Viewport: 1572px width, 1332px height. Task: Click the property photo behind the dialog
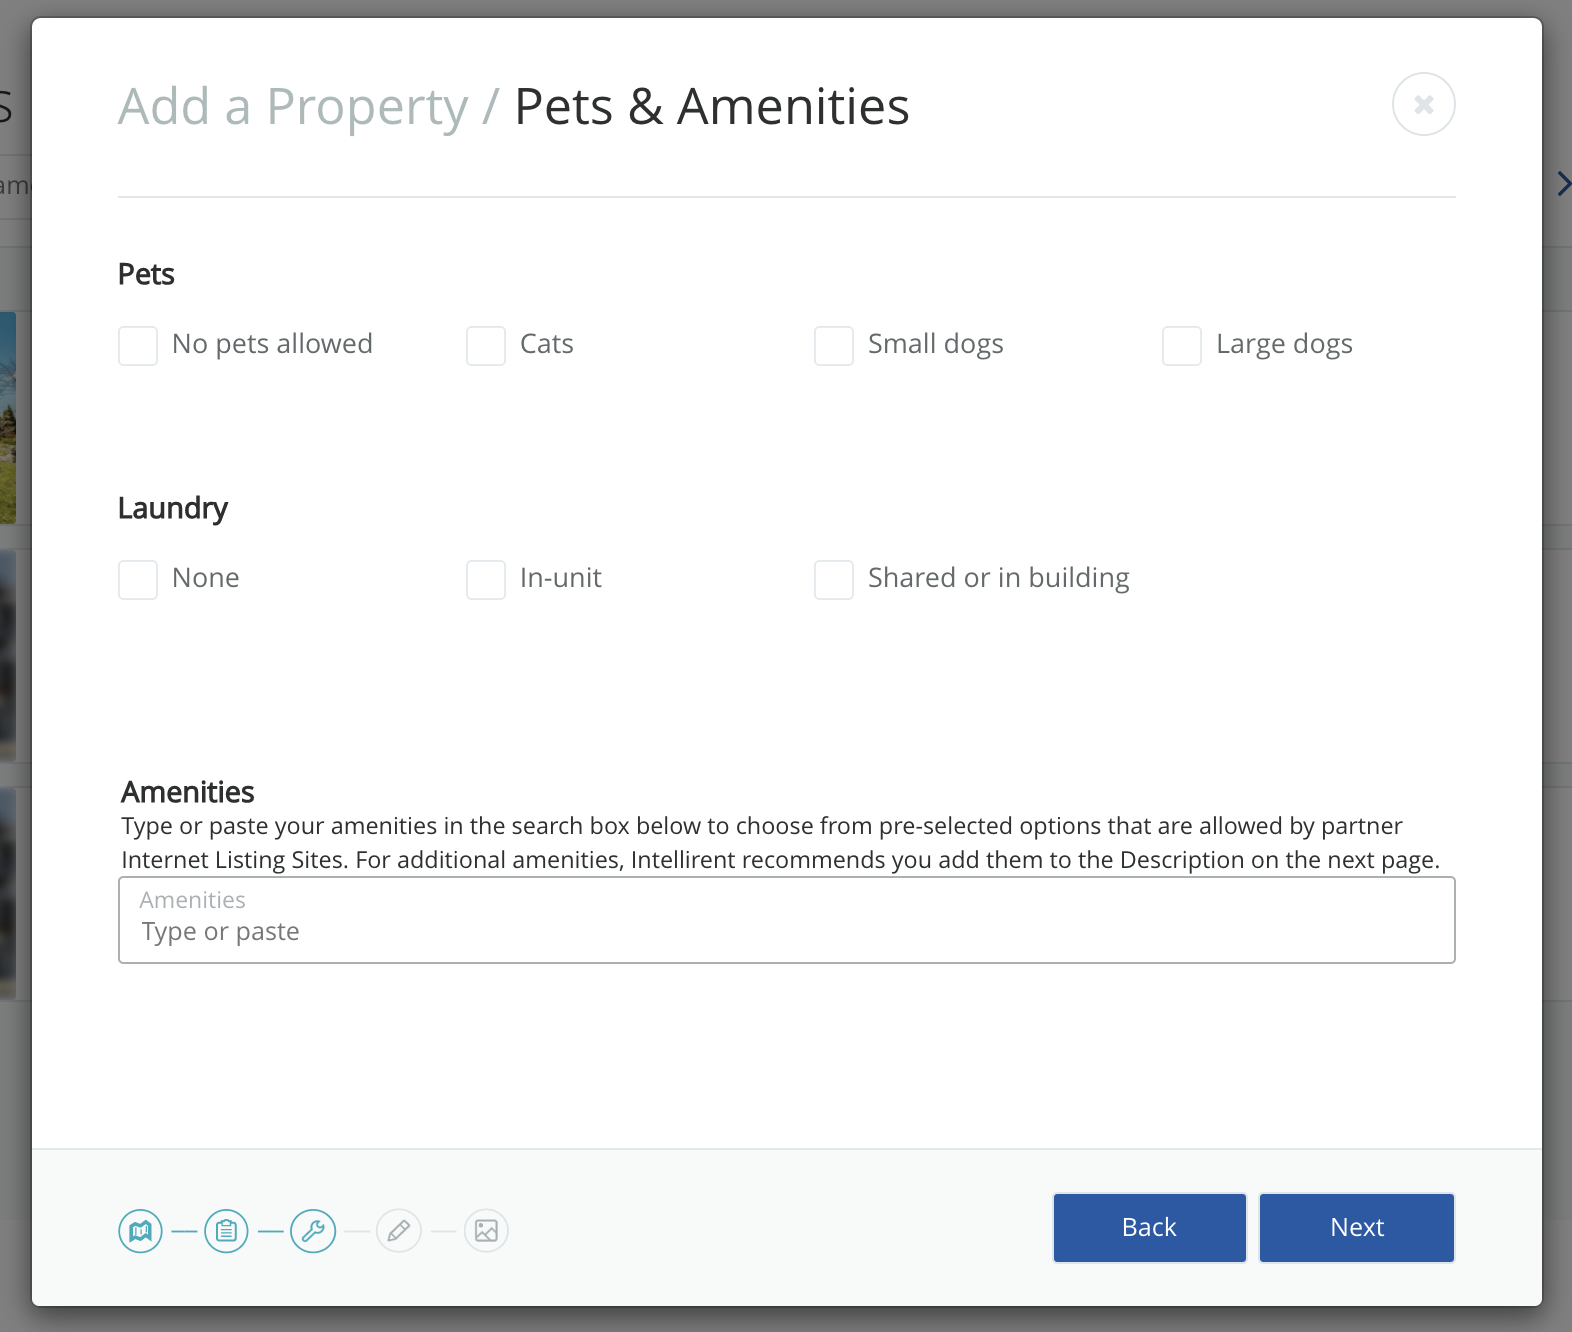click(x=8, y=418)
